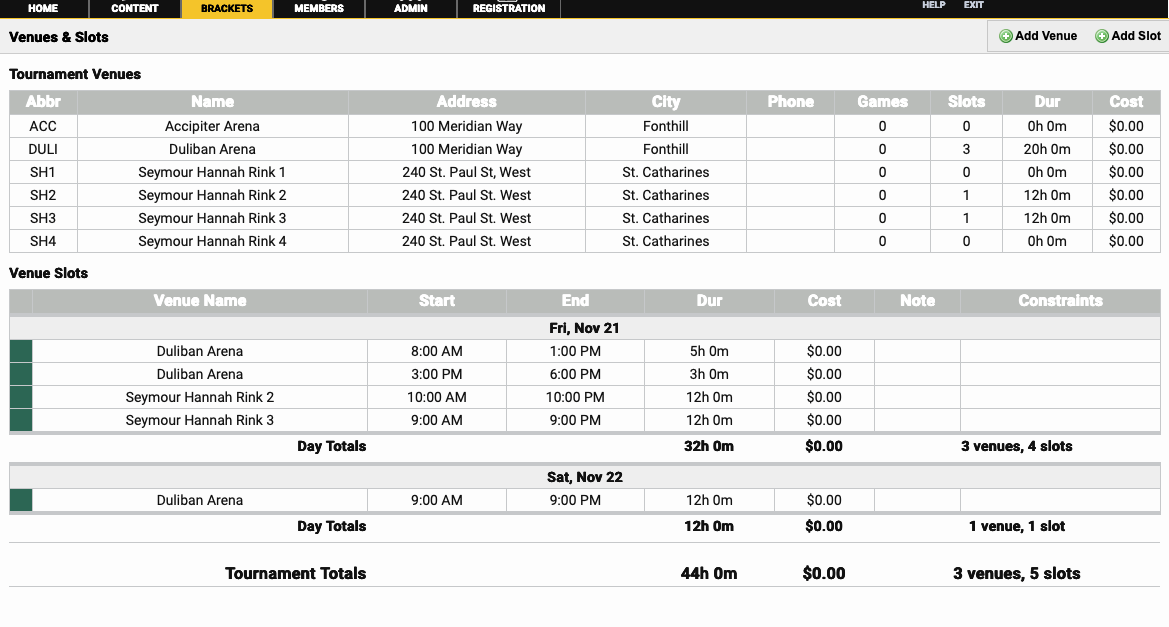
Task: Select Seymour Hannah Rink 1 venue name
Action: tap(212, 172)
